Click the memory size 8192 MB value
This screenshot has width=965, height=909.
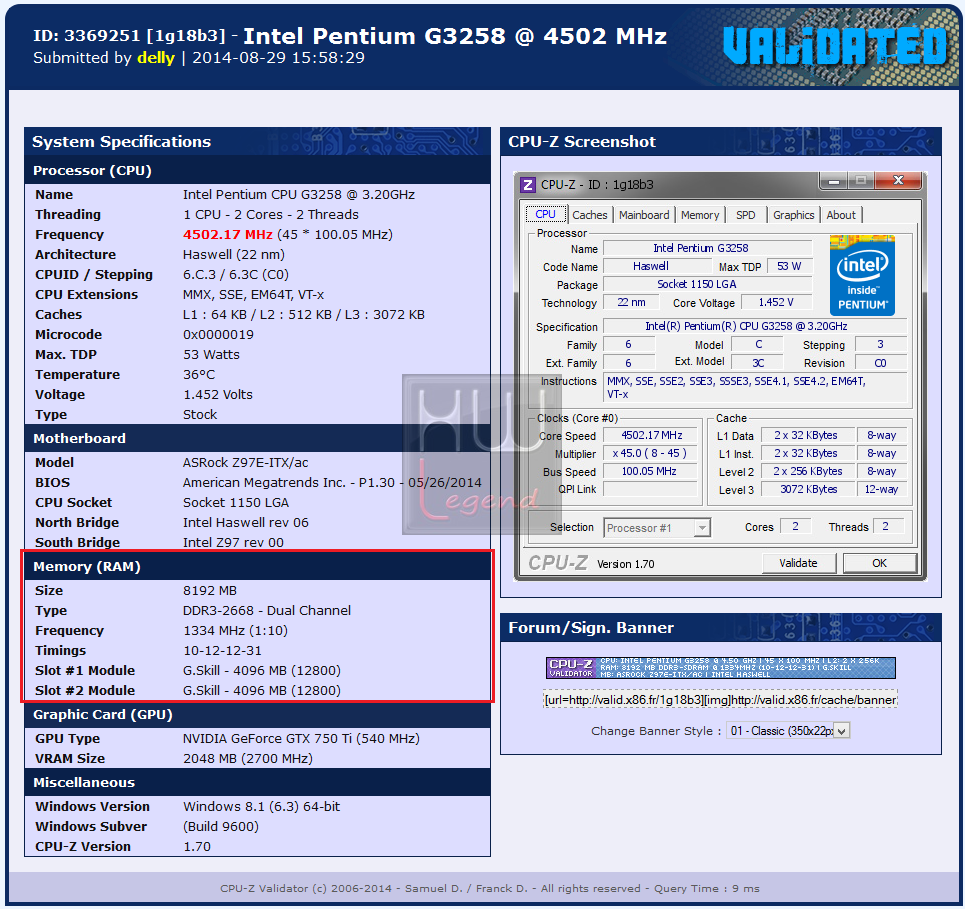pyautogui.click(x=210, y=591)
